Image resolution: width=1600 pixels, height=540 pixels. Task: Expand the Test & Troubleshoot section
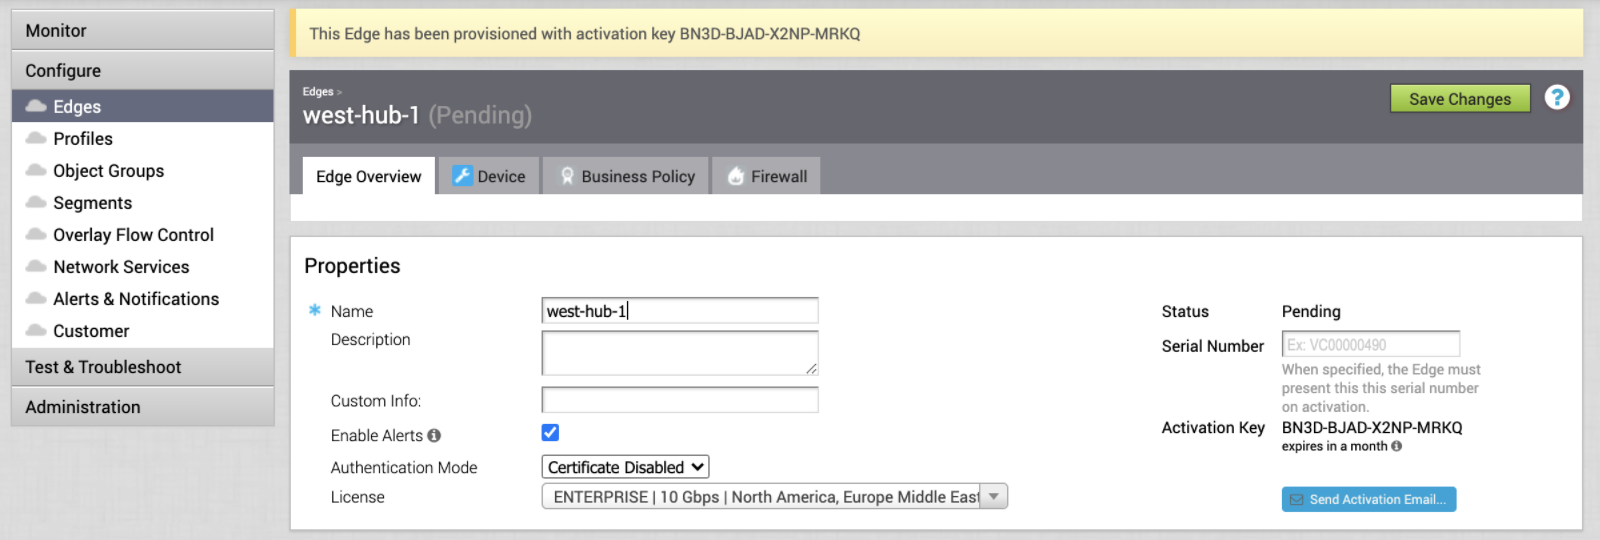142,367
